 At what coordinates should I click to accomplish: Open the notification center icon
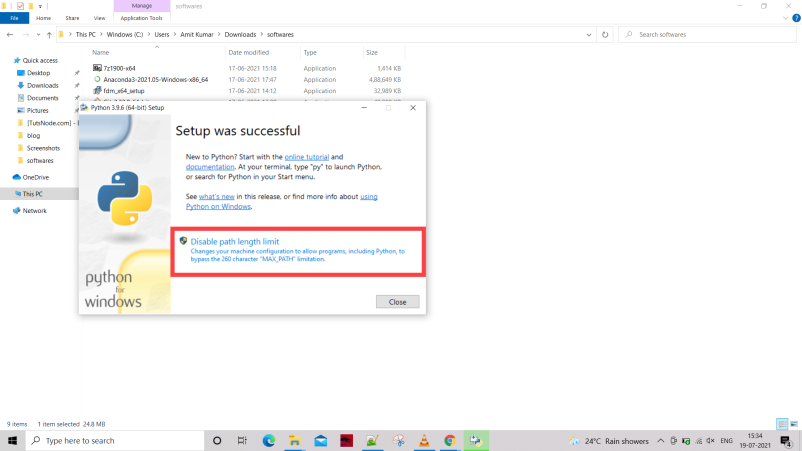(787, 441)
